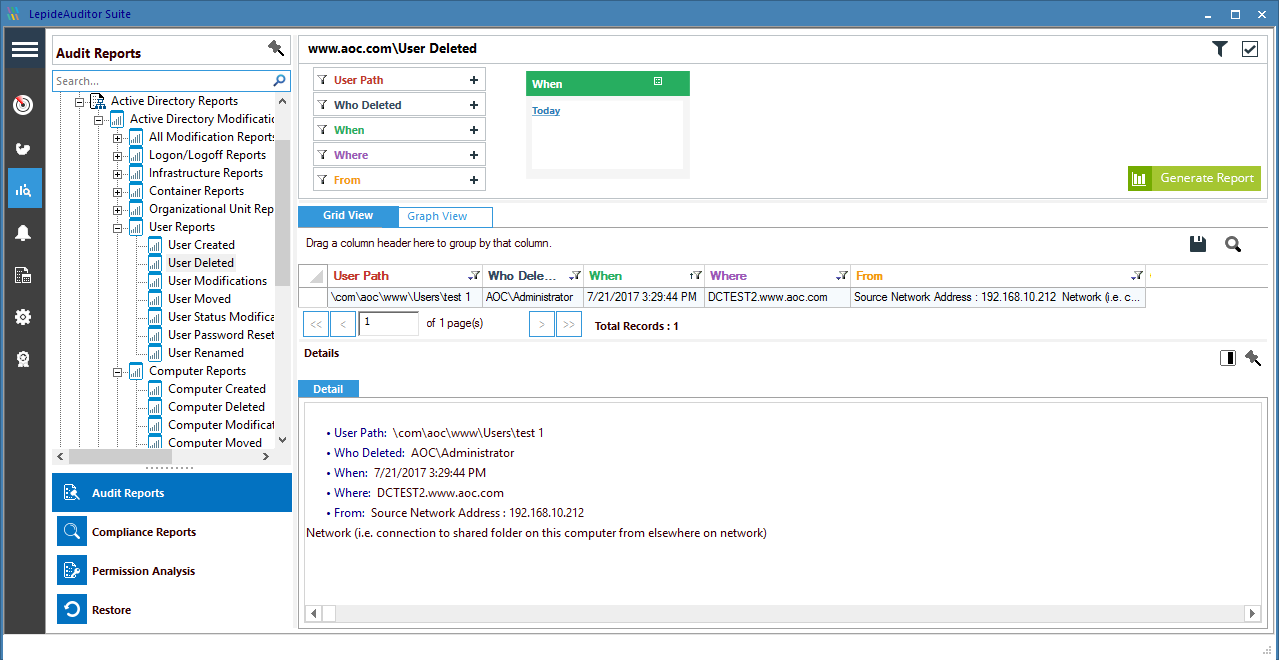Select User Created report in tree
Image resolution: width=1279 pixels, height=660 pixels.
(201, 245)
